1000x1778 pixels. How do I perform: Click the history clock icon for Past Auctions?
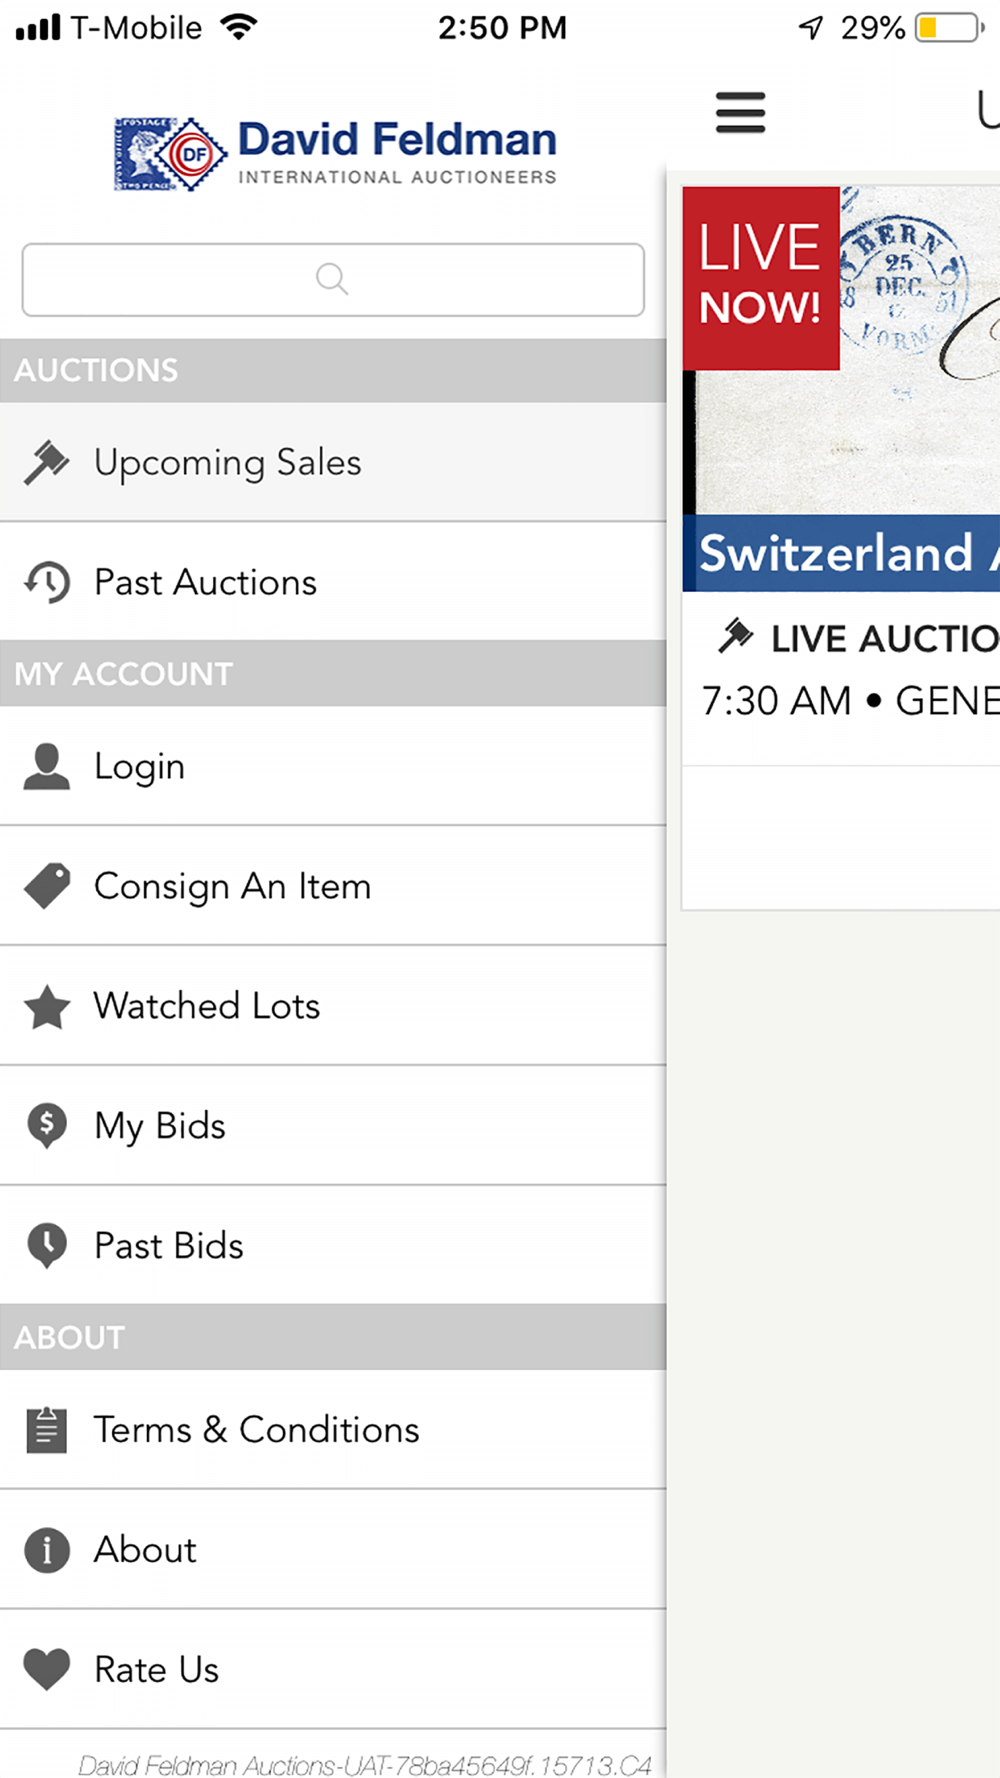tap(47, 582)
